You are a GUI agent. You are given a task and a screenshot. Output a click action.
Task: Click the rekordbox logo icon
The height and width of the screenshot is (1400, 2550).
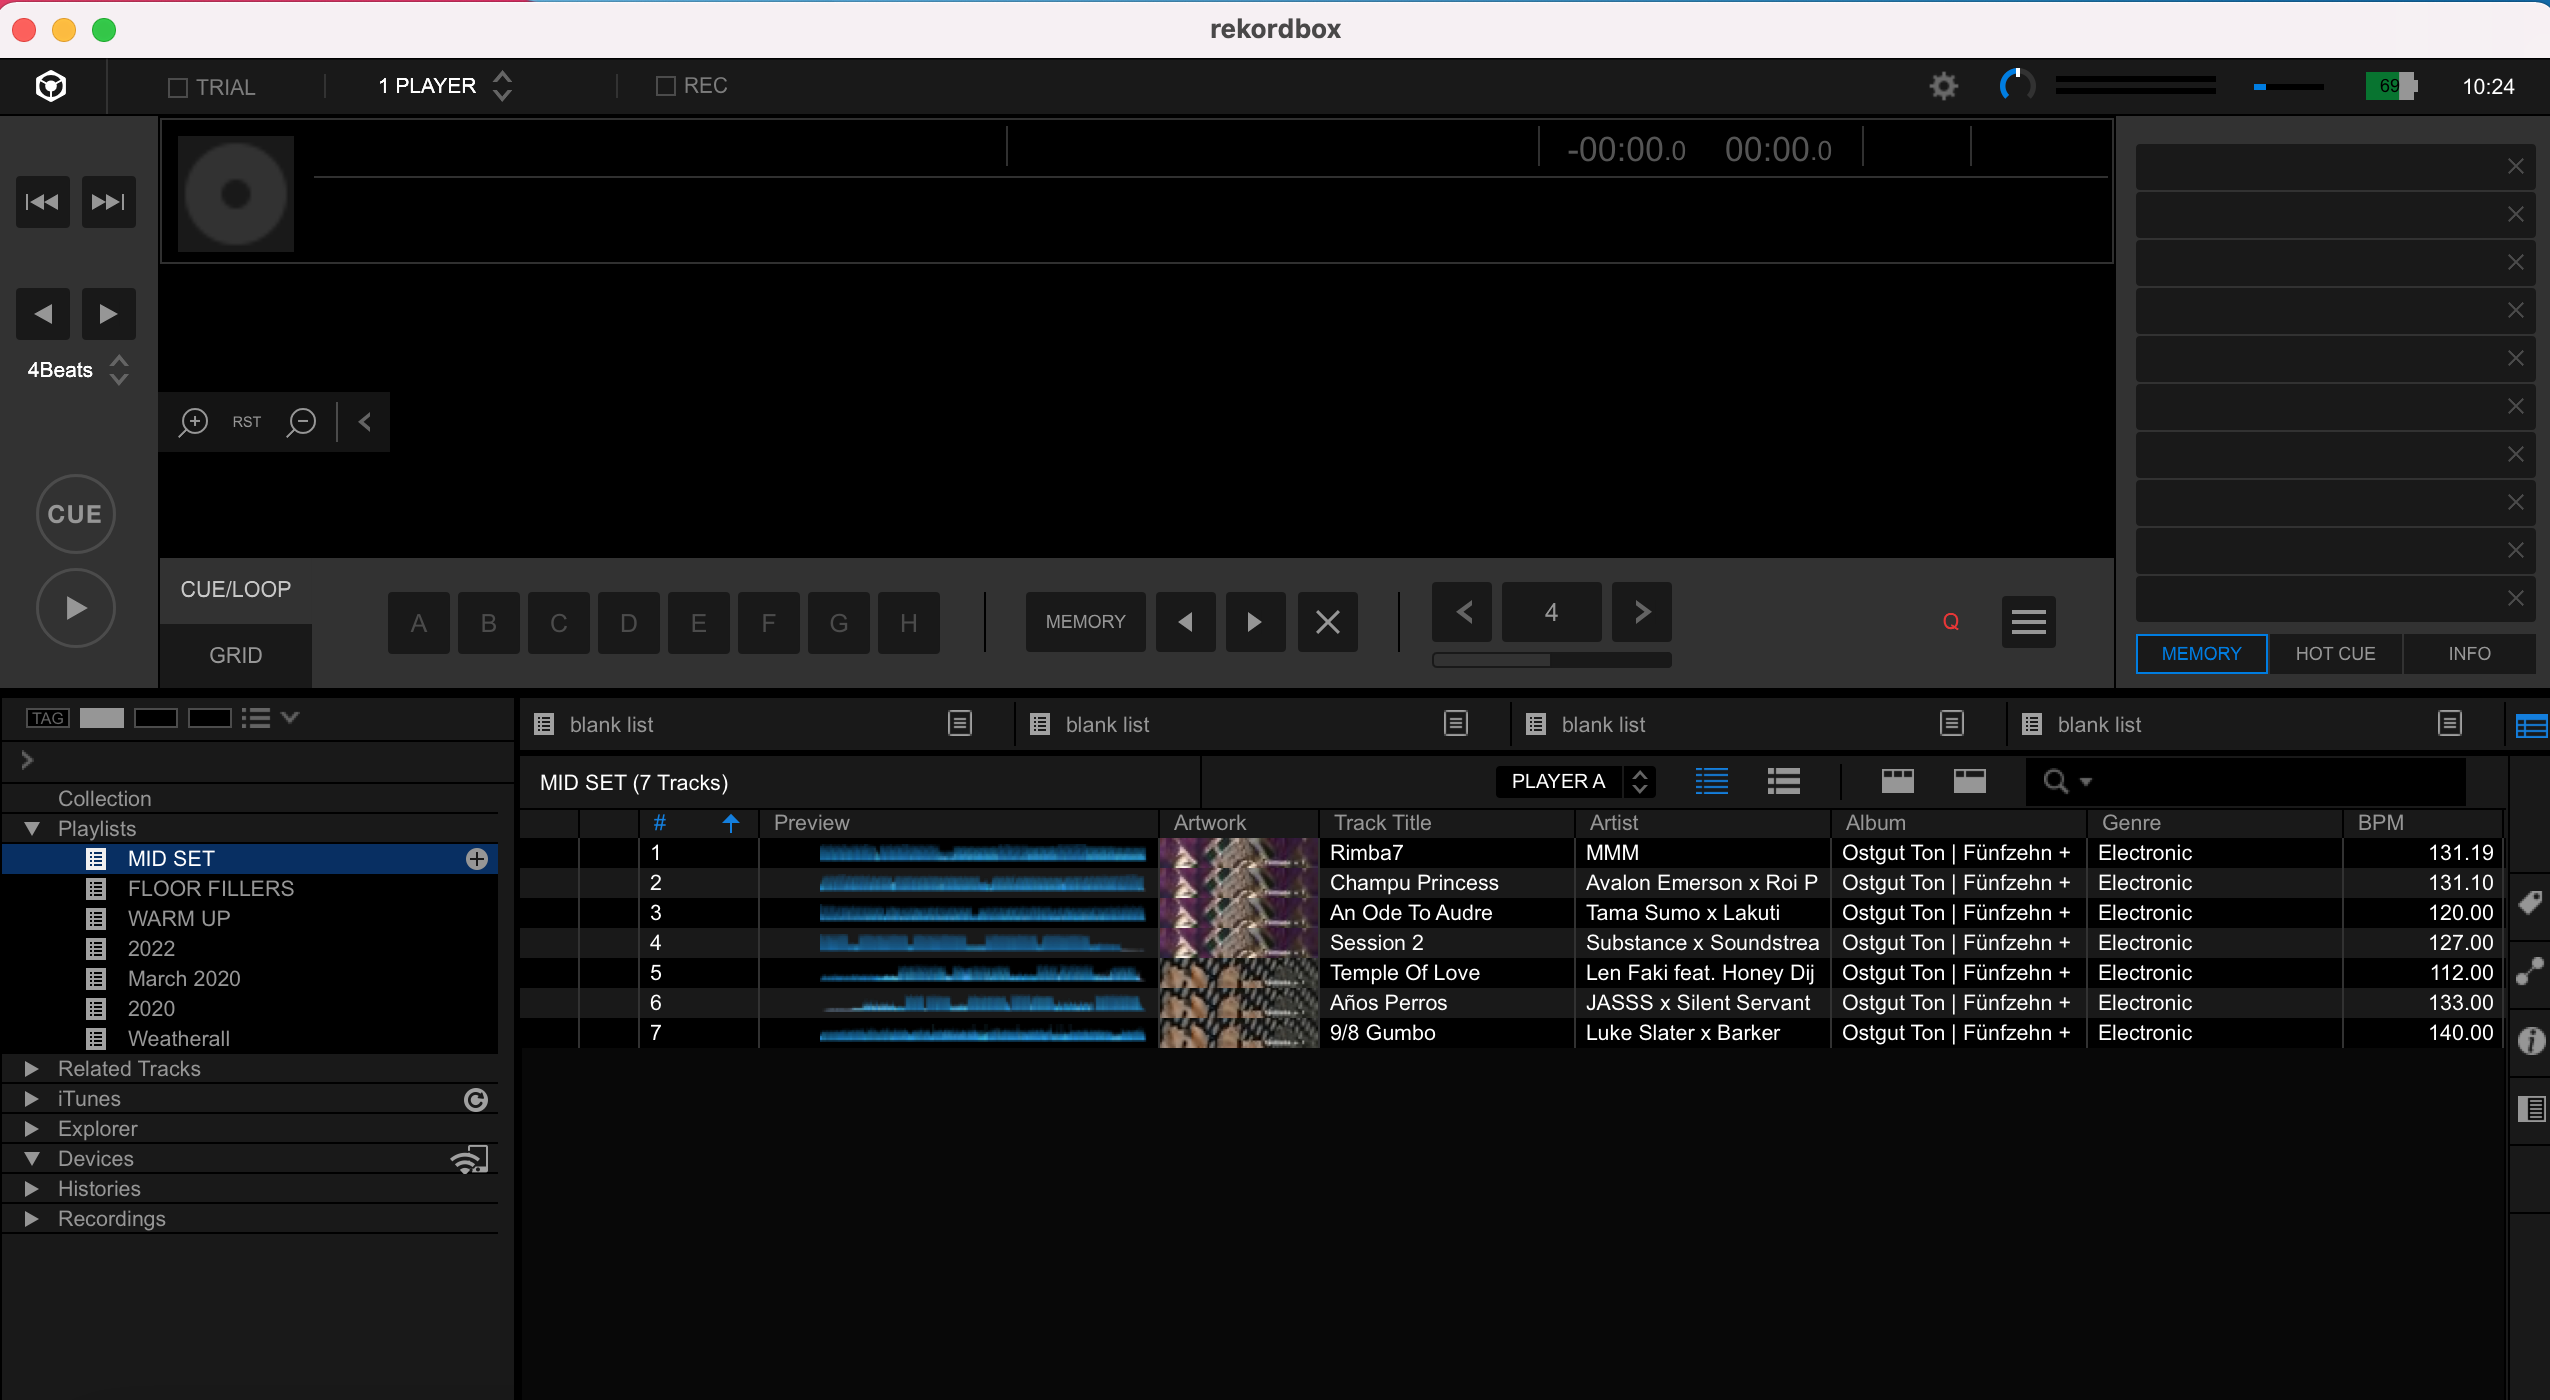51,86
